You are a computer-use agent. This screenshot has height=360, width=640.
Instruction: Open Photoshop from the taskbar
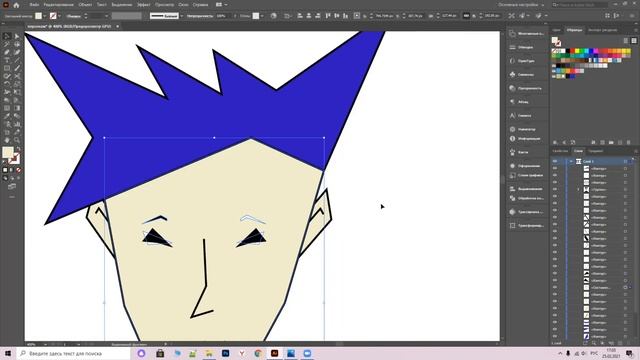[x=225, y=353]
